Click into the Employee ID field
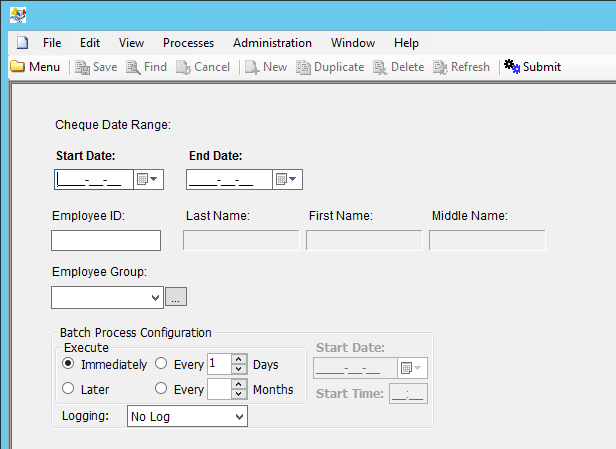The image size is (616, 449). point(105,240)
